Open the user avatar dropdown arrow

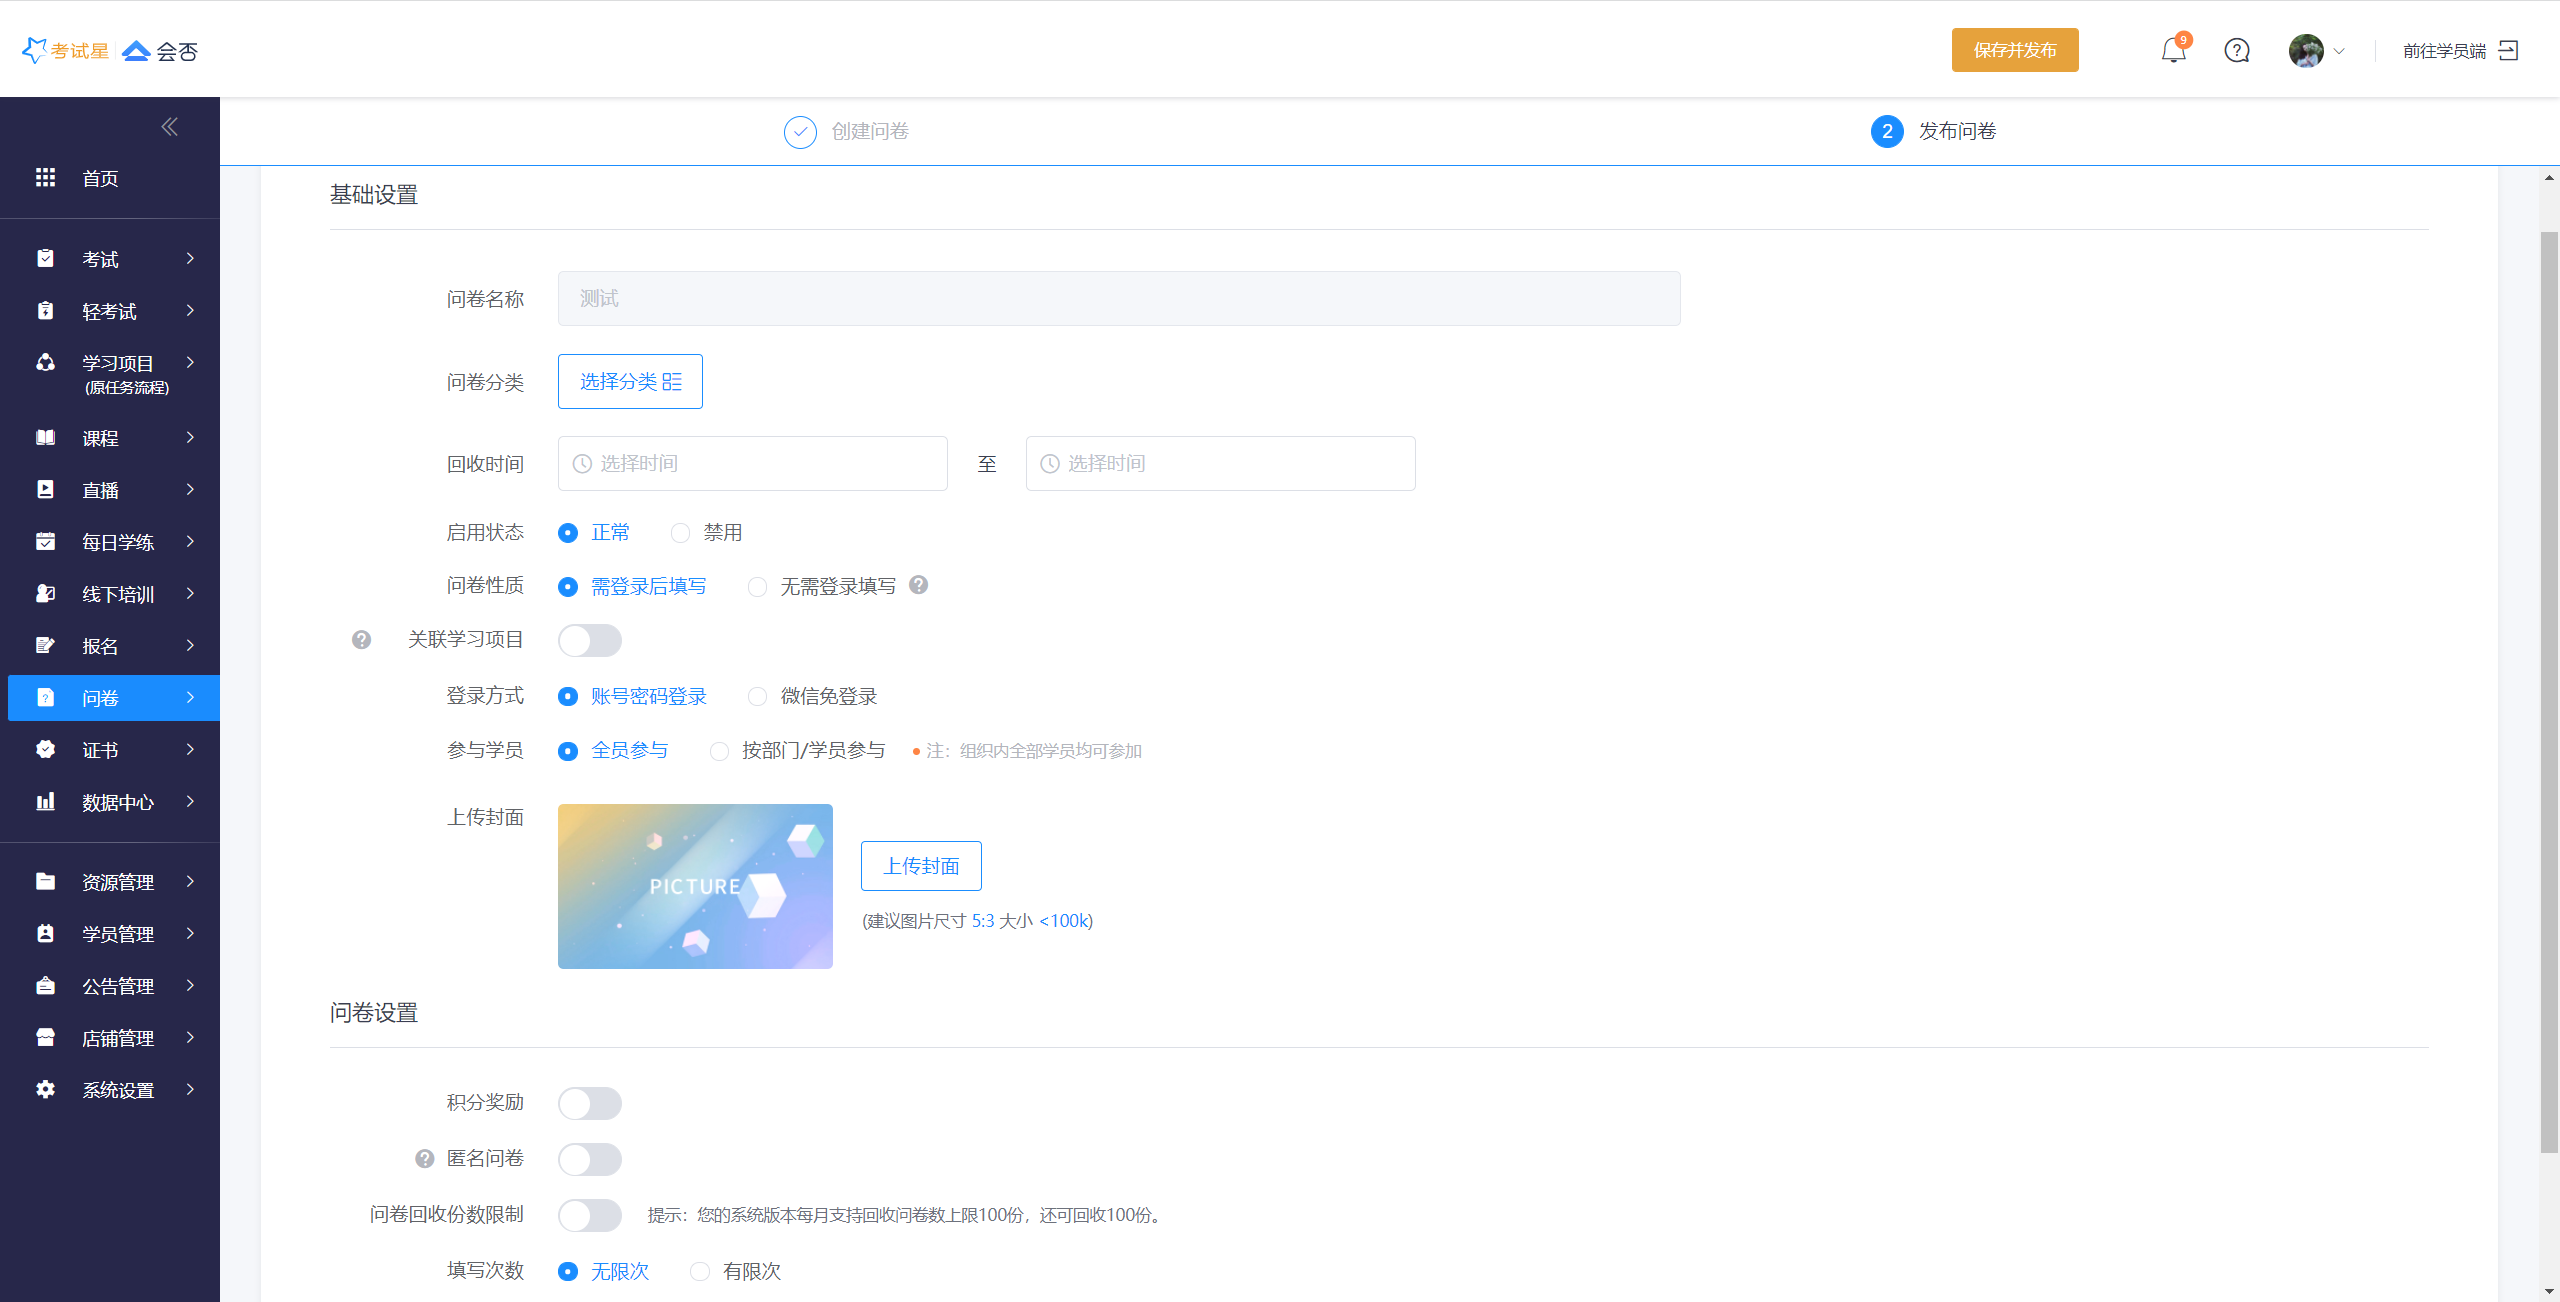coord(2339,51)
